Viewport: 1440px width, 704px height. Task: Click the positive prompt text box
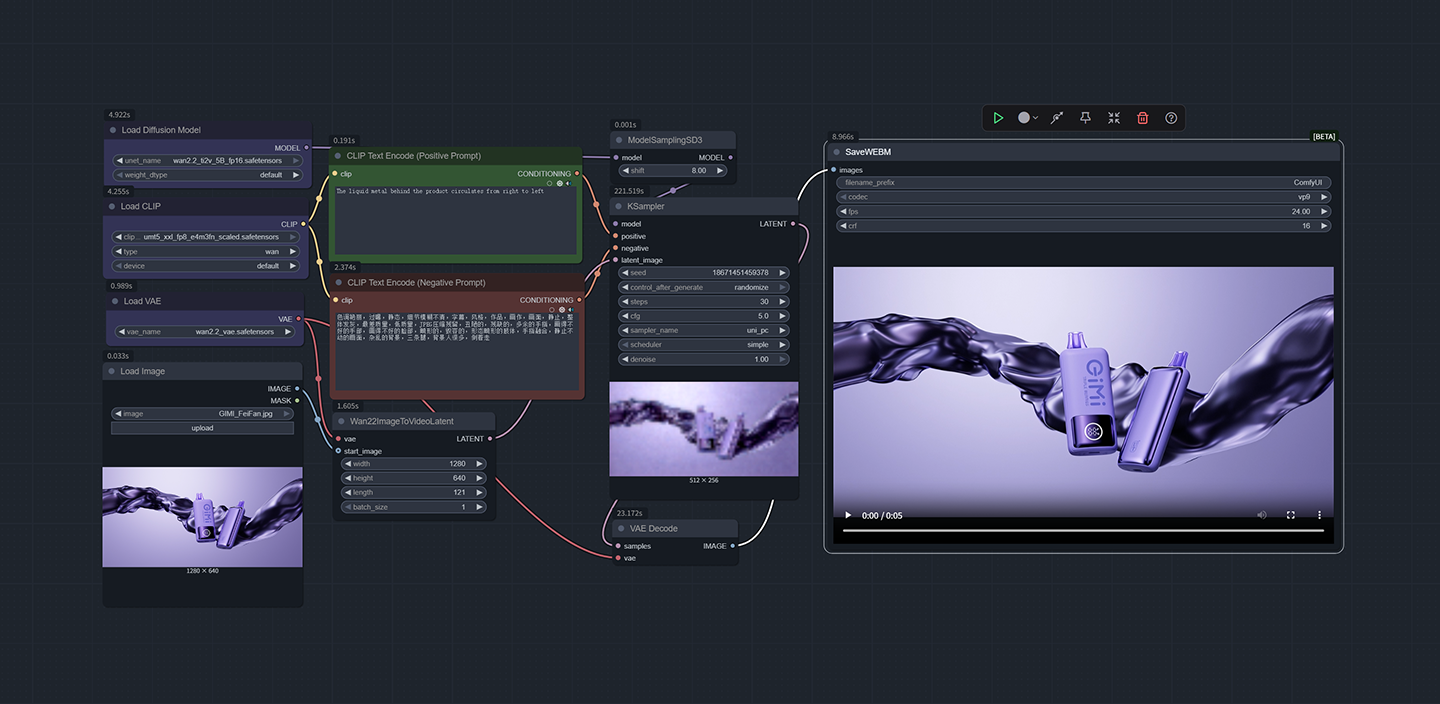point(455,222)
